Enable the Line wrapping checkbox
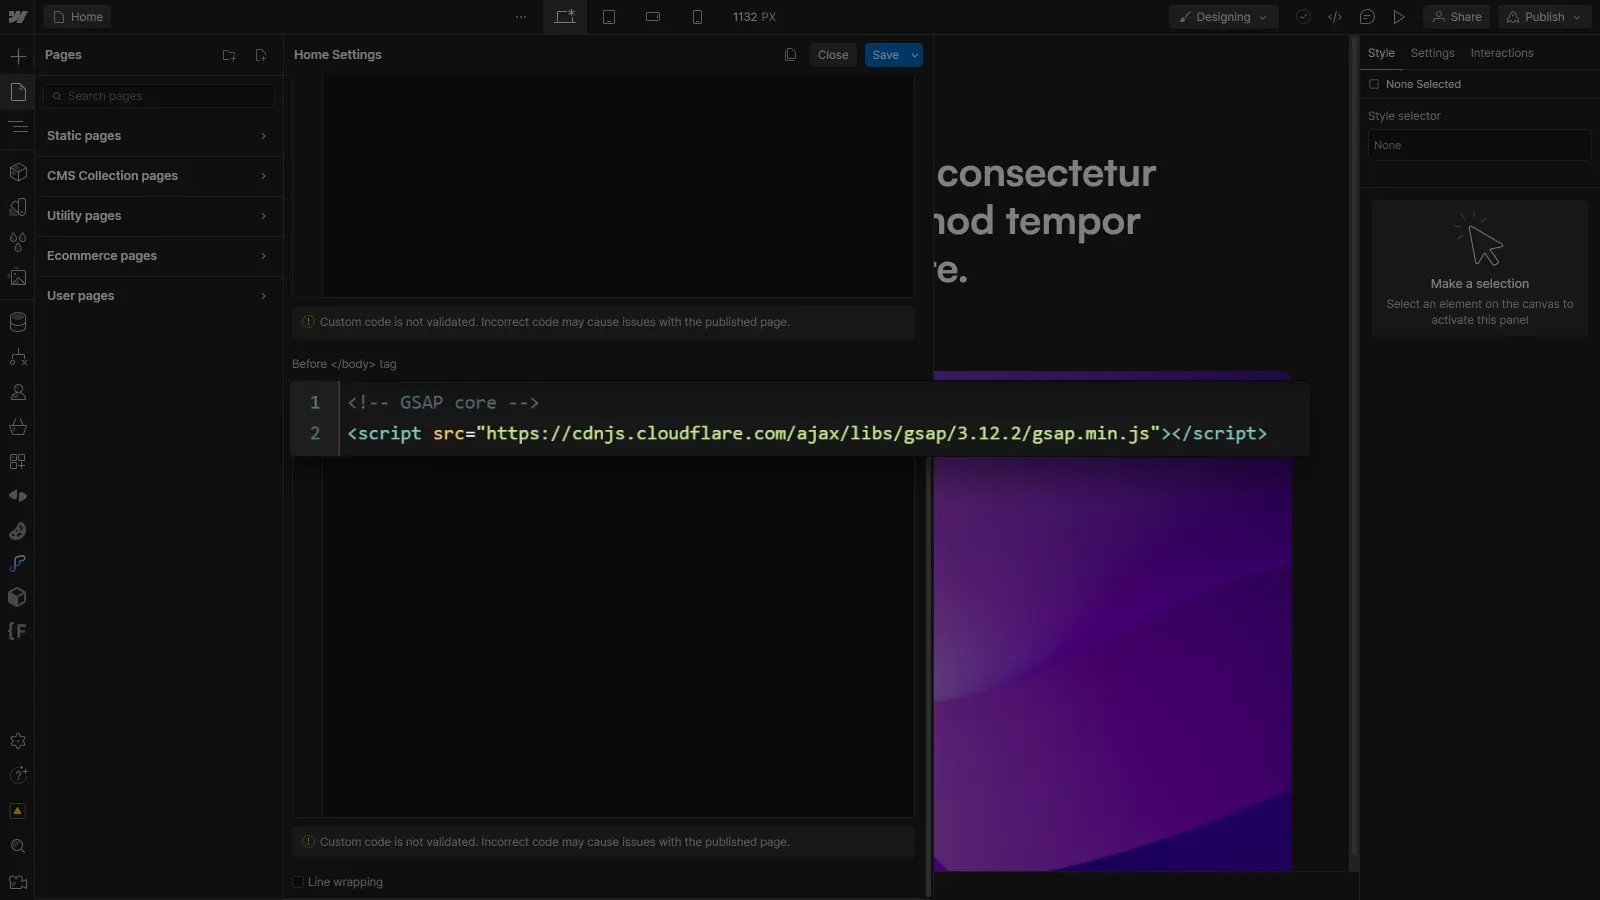The width and height of the screenshot is (1600, 900). pyautogui.click(x=297, y=882)
